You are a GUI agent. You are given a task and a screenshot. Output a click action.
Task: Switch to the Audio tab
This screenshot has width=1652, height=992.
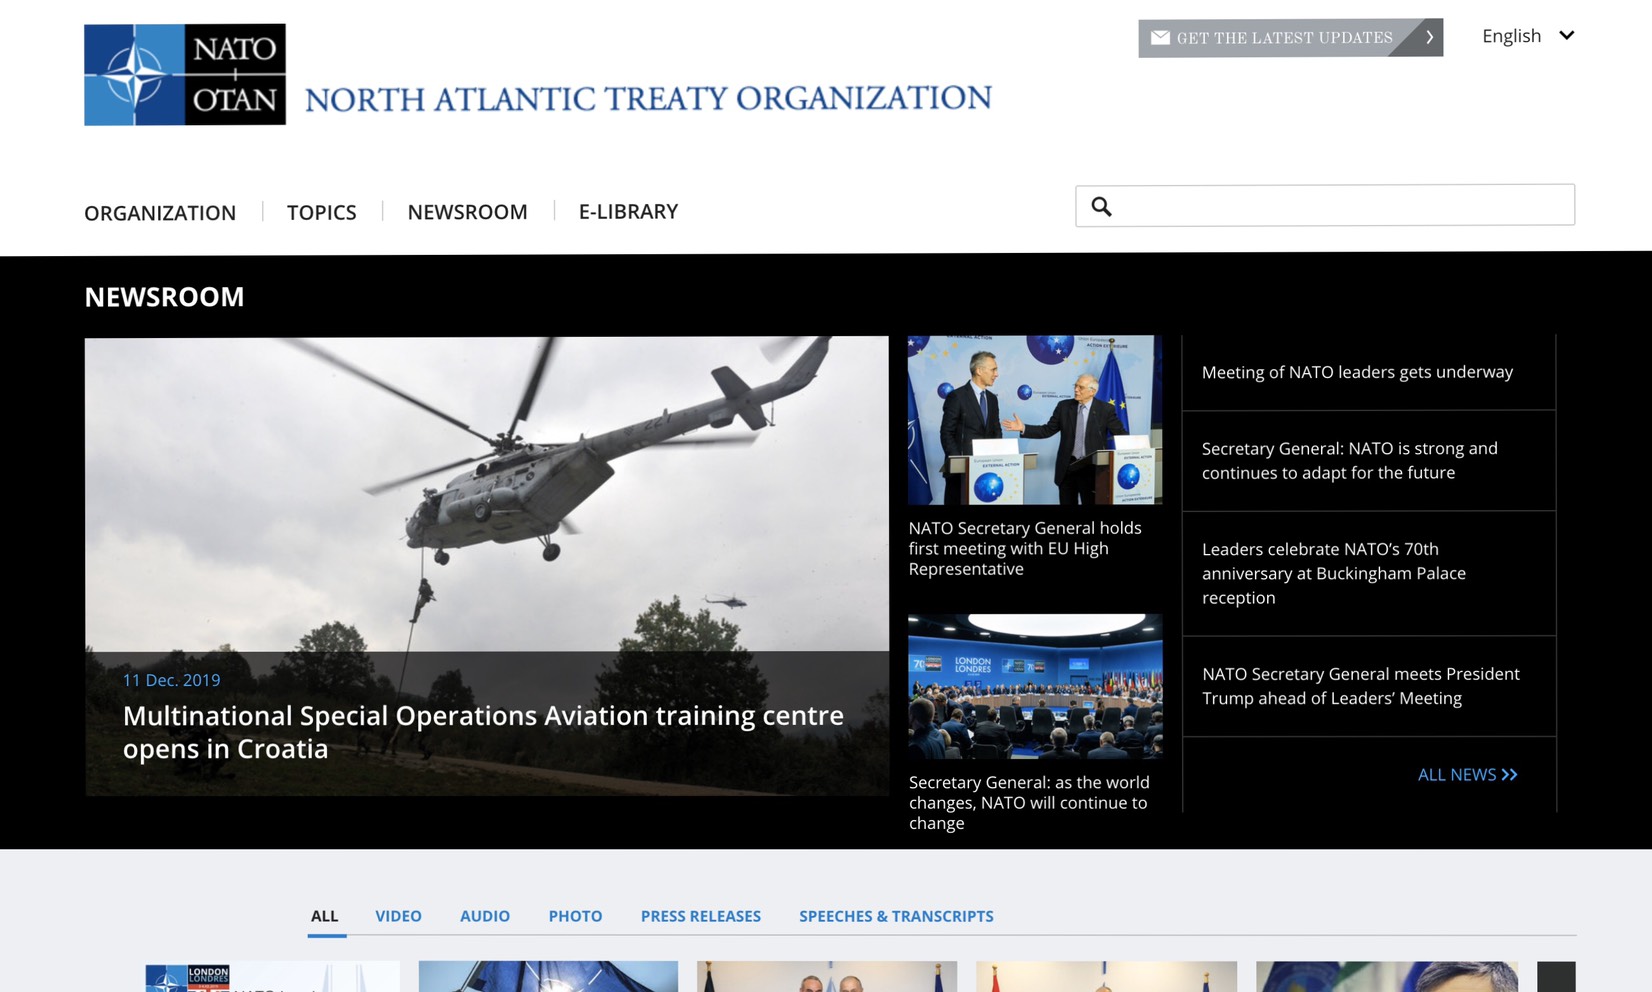click(x=485, y=916)
